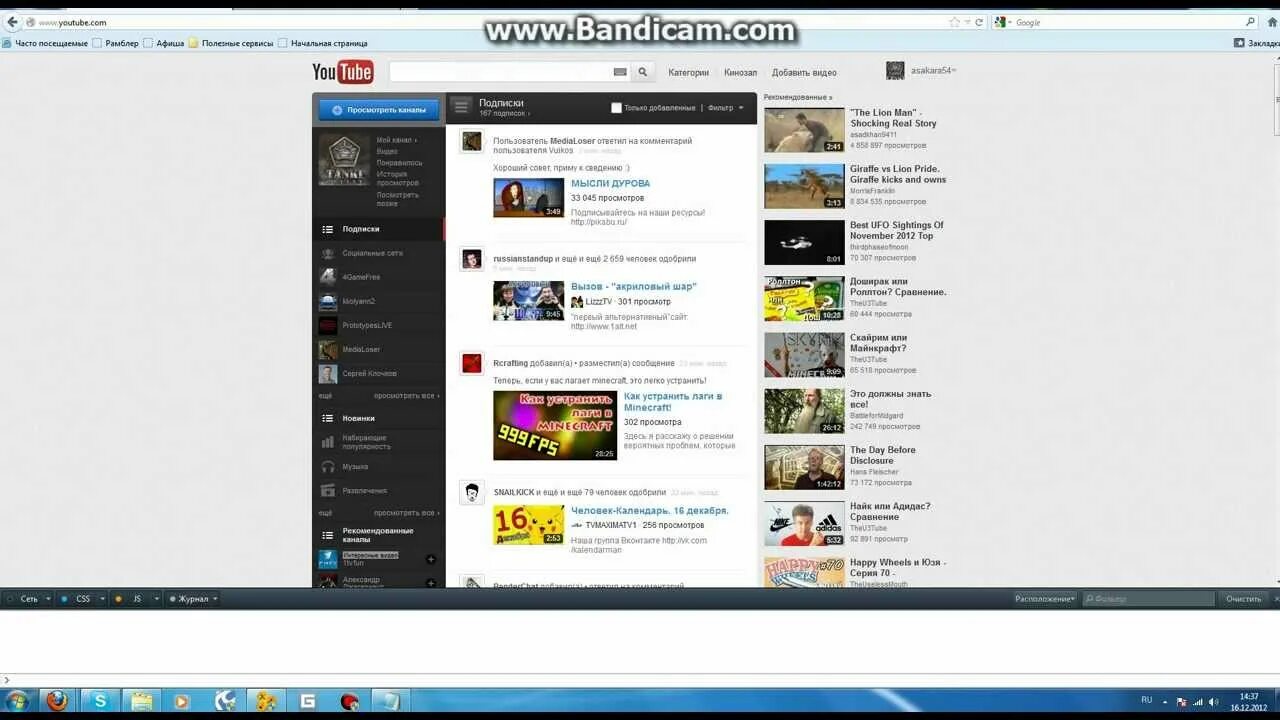Bookmark page with star icon
The height and width of the screenshot is (720, 1280).
954,22
